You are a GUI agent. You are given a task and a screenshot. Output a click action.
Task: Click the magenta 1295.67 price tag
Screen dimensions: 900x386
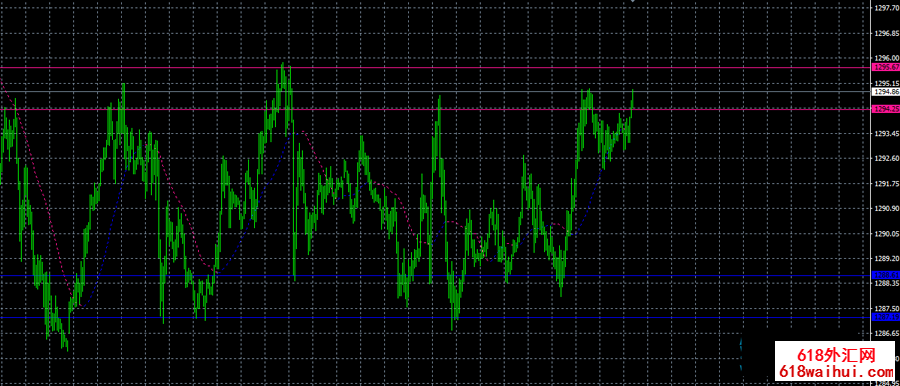point(886,68)
